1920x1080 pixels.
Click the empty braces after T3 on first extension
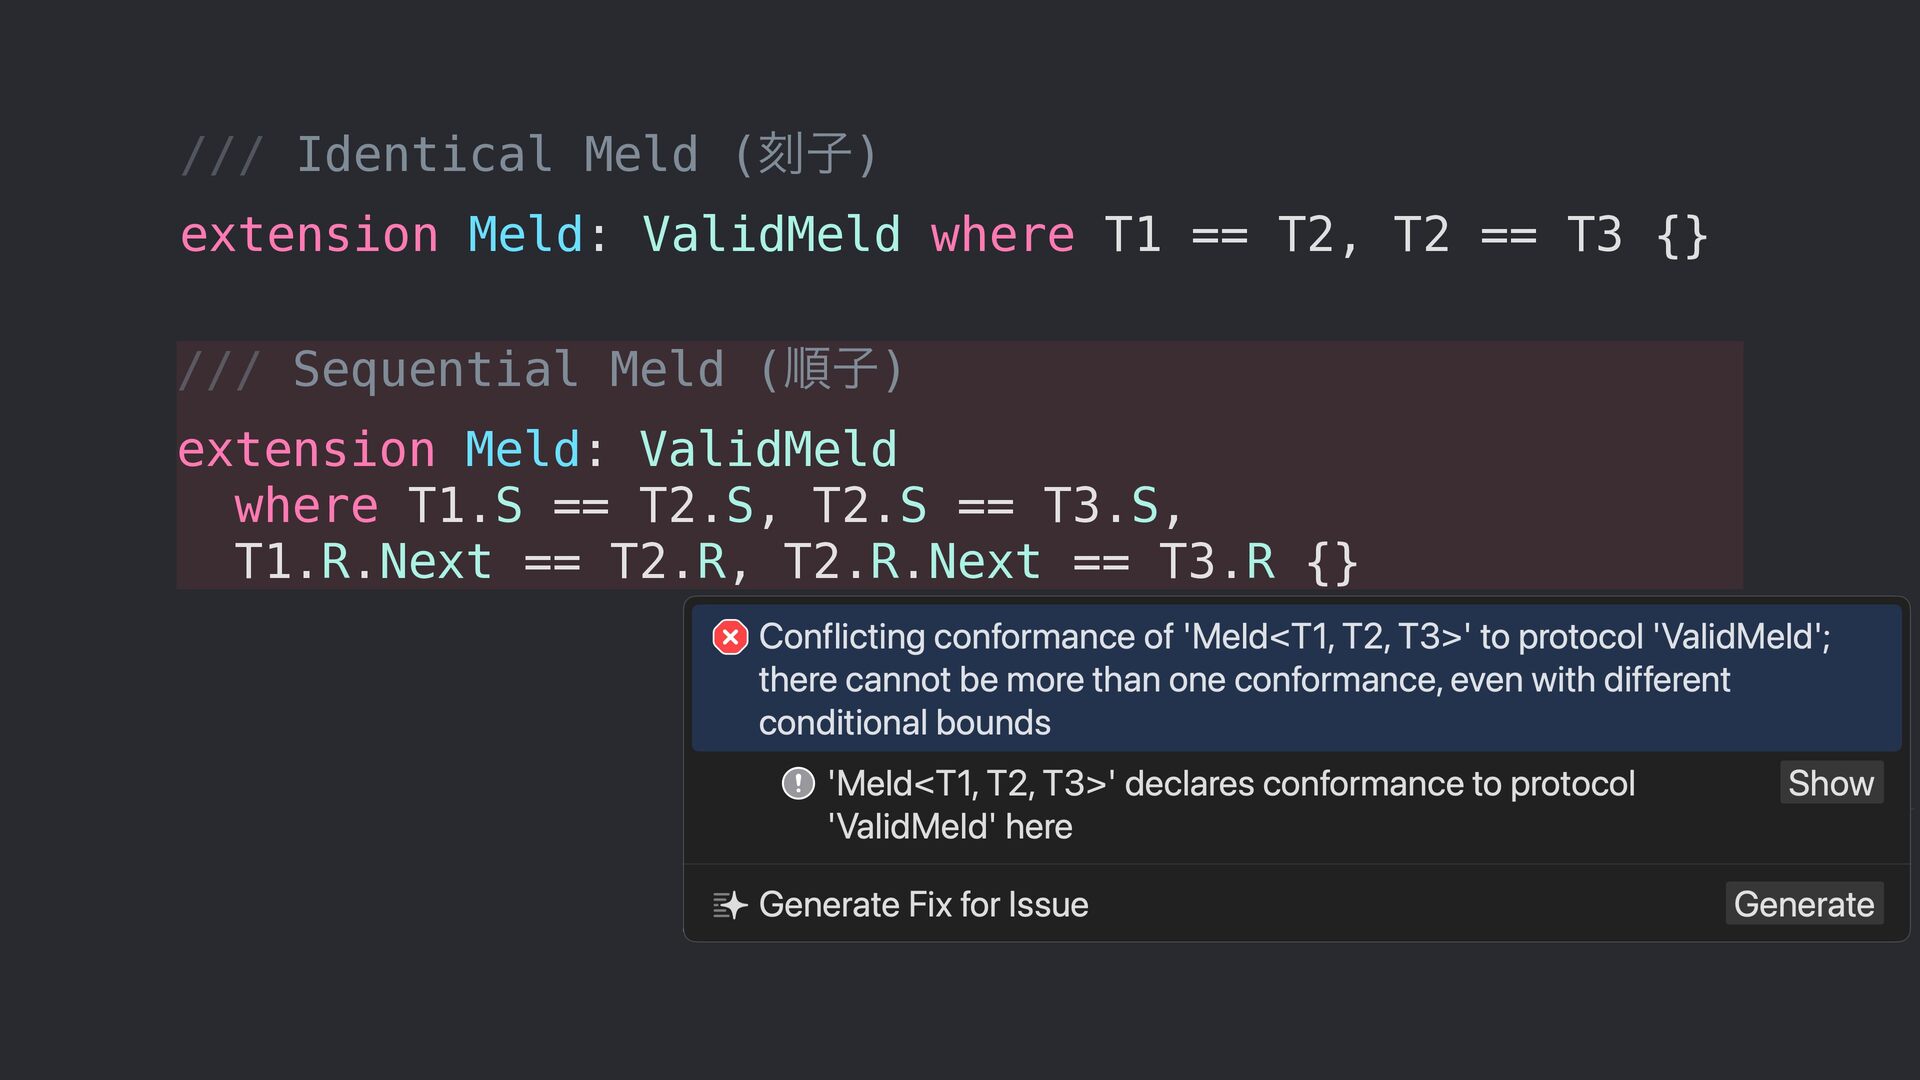click(1682, 236)
